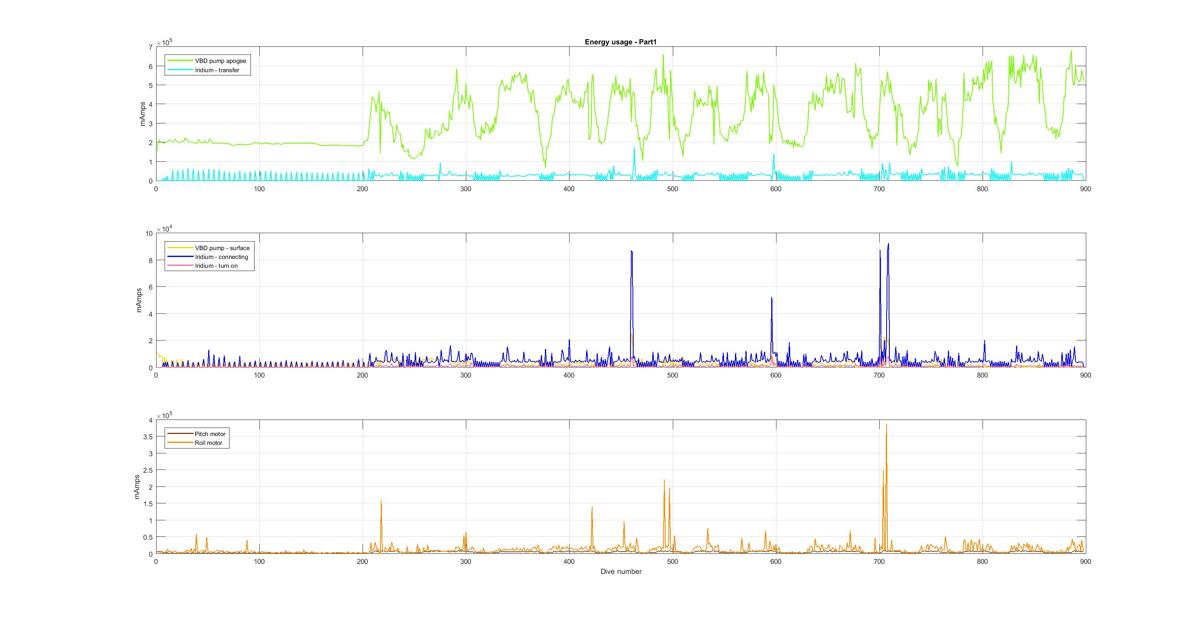Click dark blue line sample beside 'Iridium - connecting'
Image resolution: width=1200 pixels, height=622 pixels.
(178, 256)
